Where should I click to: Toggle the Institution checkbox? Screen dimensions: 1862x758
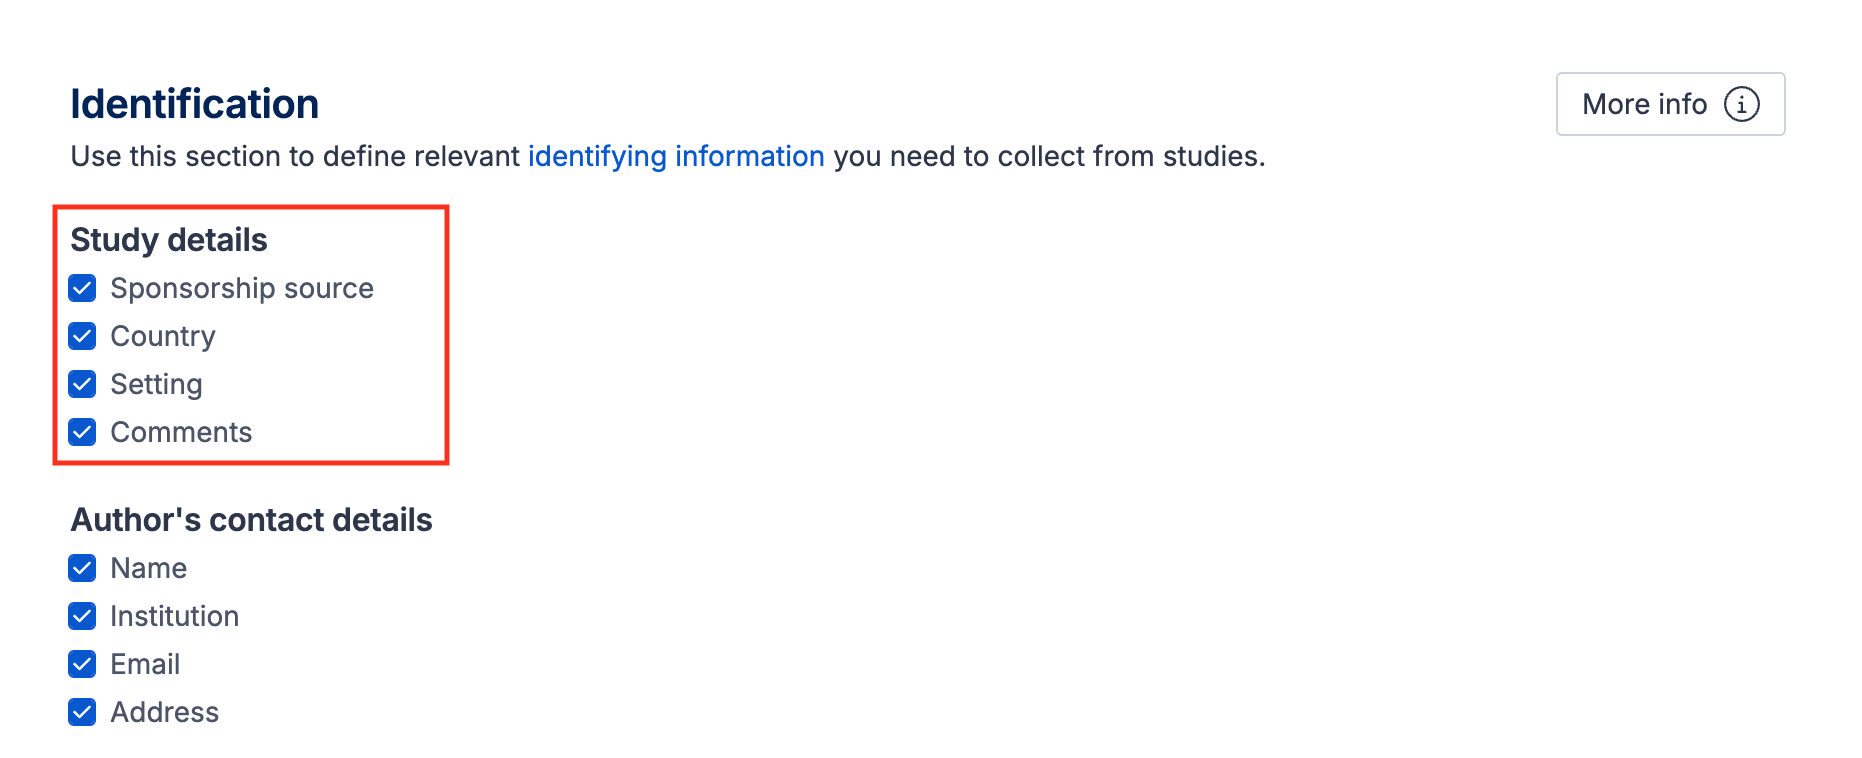point(83,617)
